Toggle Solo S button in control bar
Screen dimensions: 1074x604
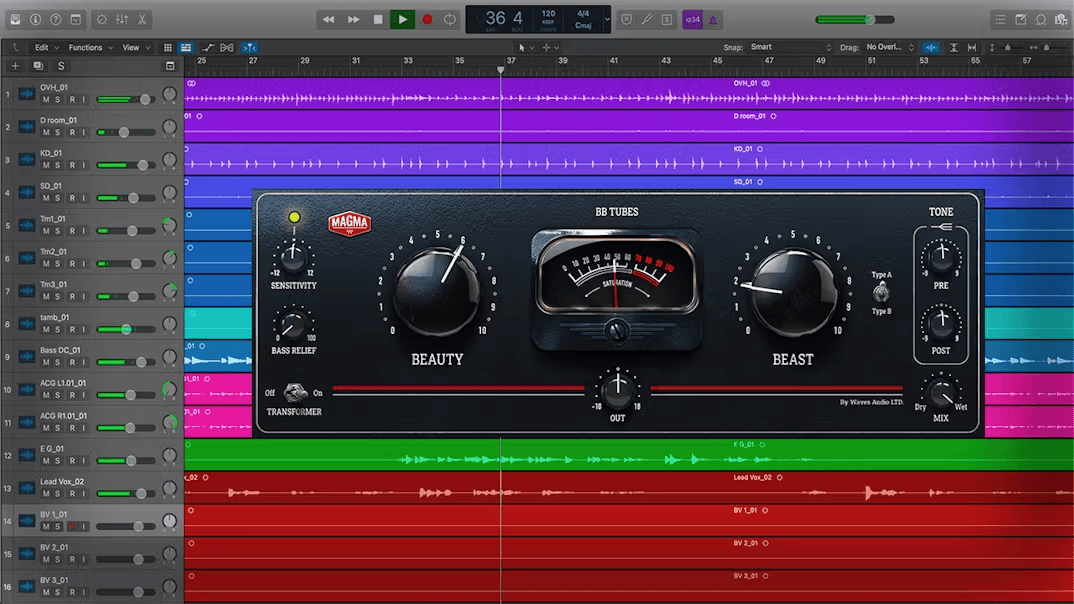(666, 20)
